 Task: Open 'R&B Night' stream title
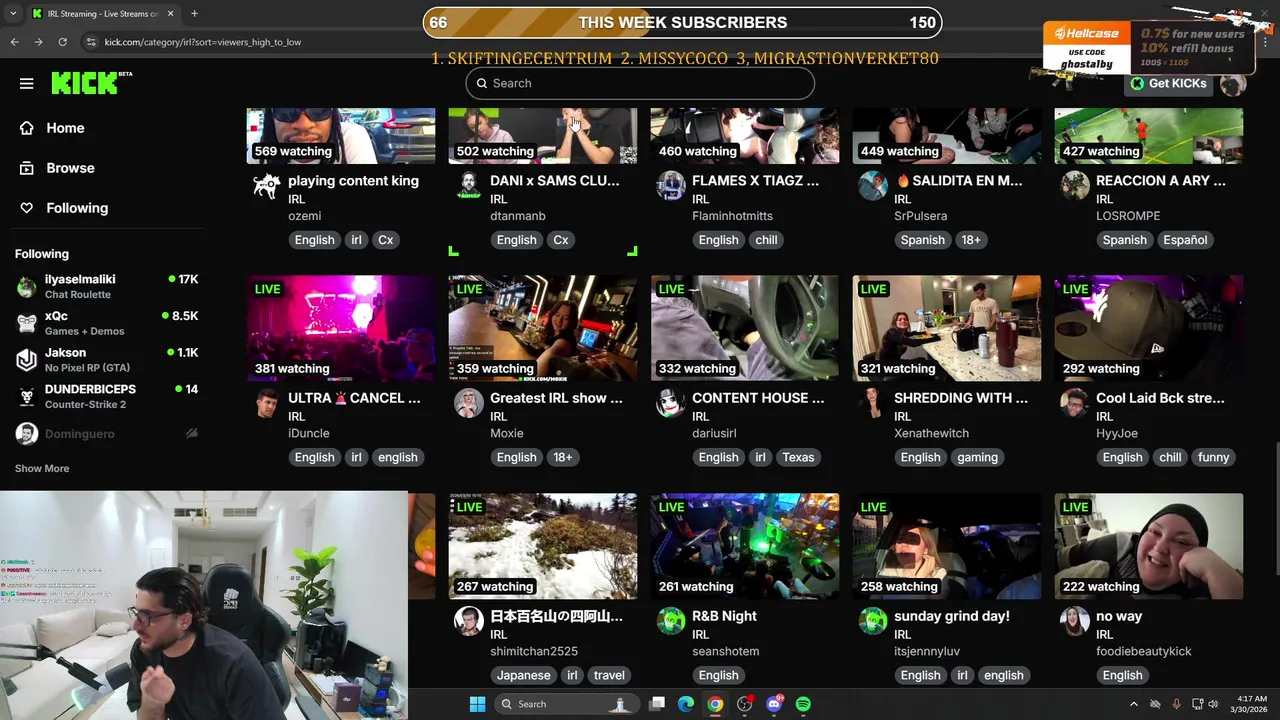[724, 616]
